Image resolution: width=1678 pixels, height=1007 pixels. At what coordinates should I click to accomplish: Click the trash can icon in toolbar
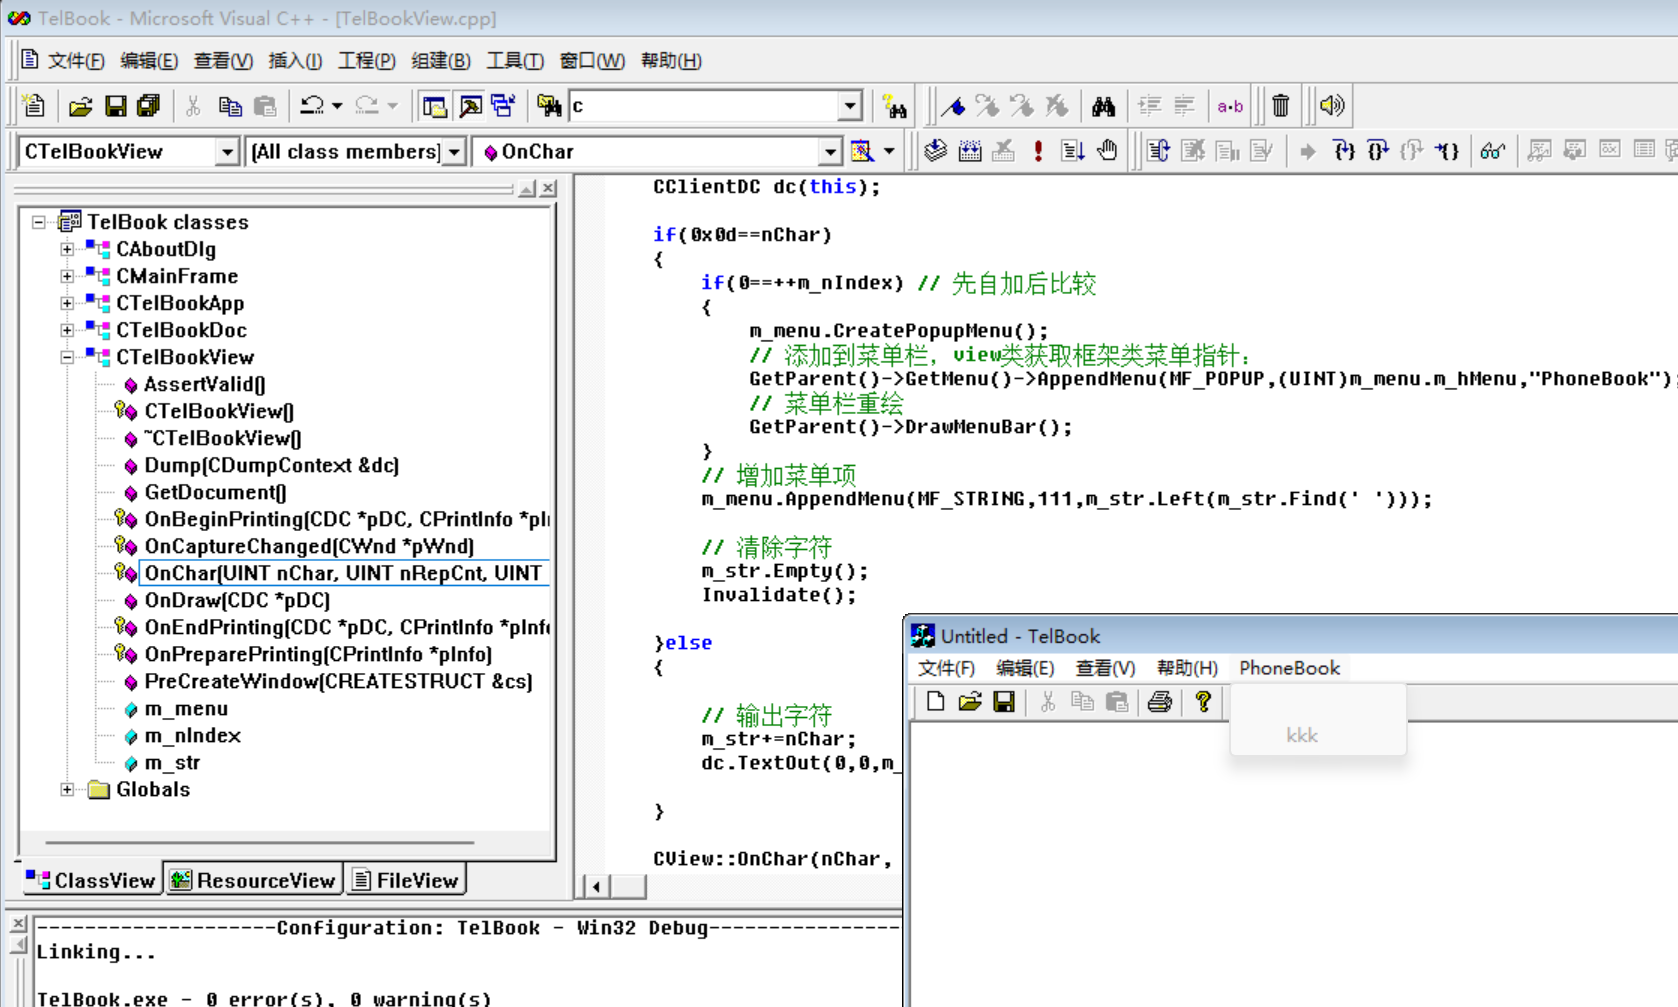tap(1281, 105)
